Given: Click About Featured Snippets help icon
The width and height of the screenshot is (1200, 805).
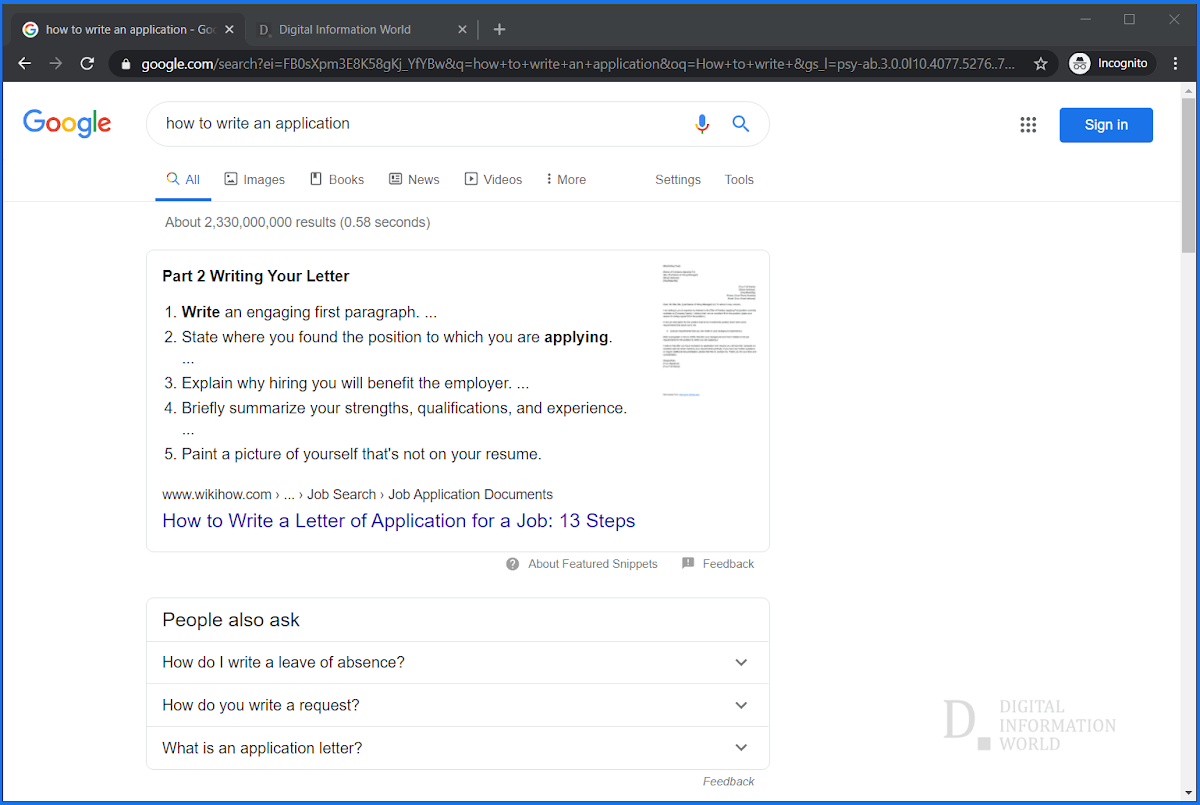Looking at the screenshot, I should pyautogui.click(x=513, y=564).
